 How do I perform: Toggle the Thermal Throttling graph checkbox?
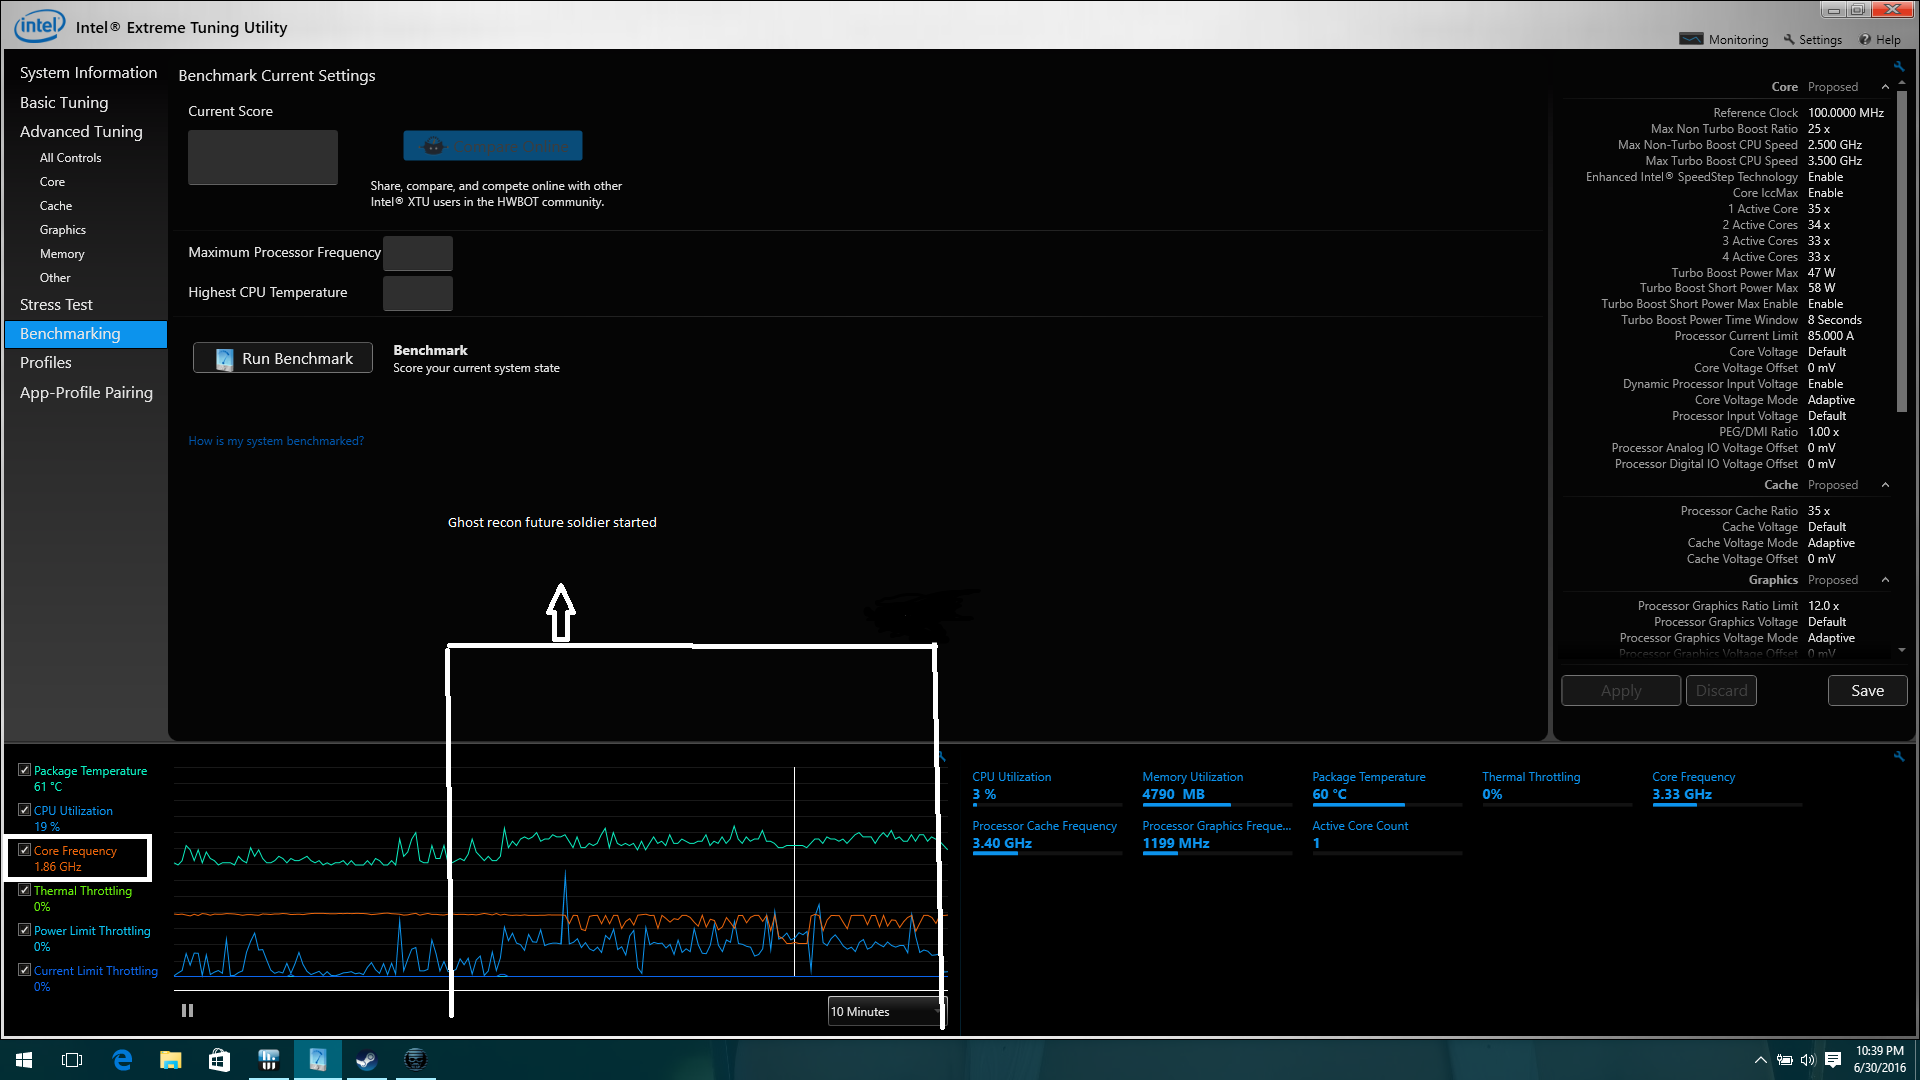(x=24, y=890)
